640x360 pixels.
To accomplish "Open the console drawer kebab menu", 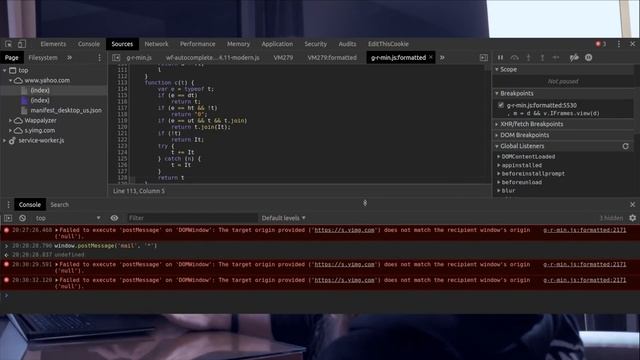I will (x=9, y=204).
